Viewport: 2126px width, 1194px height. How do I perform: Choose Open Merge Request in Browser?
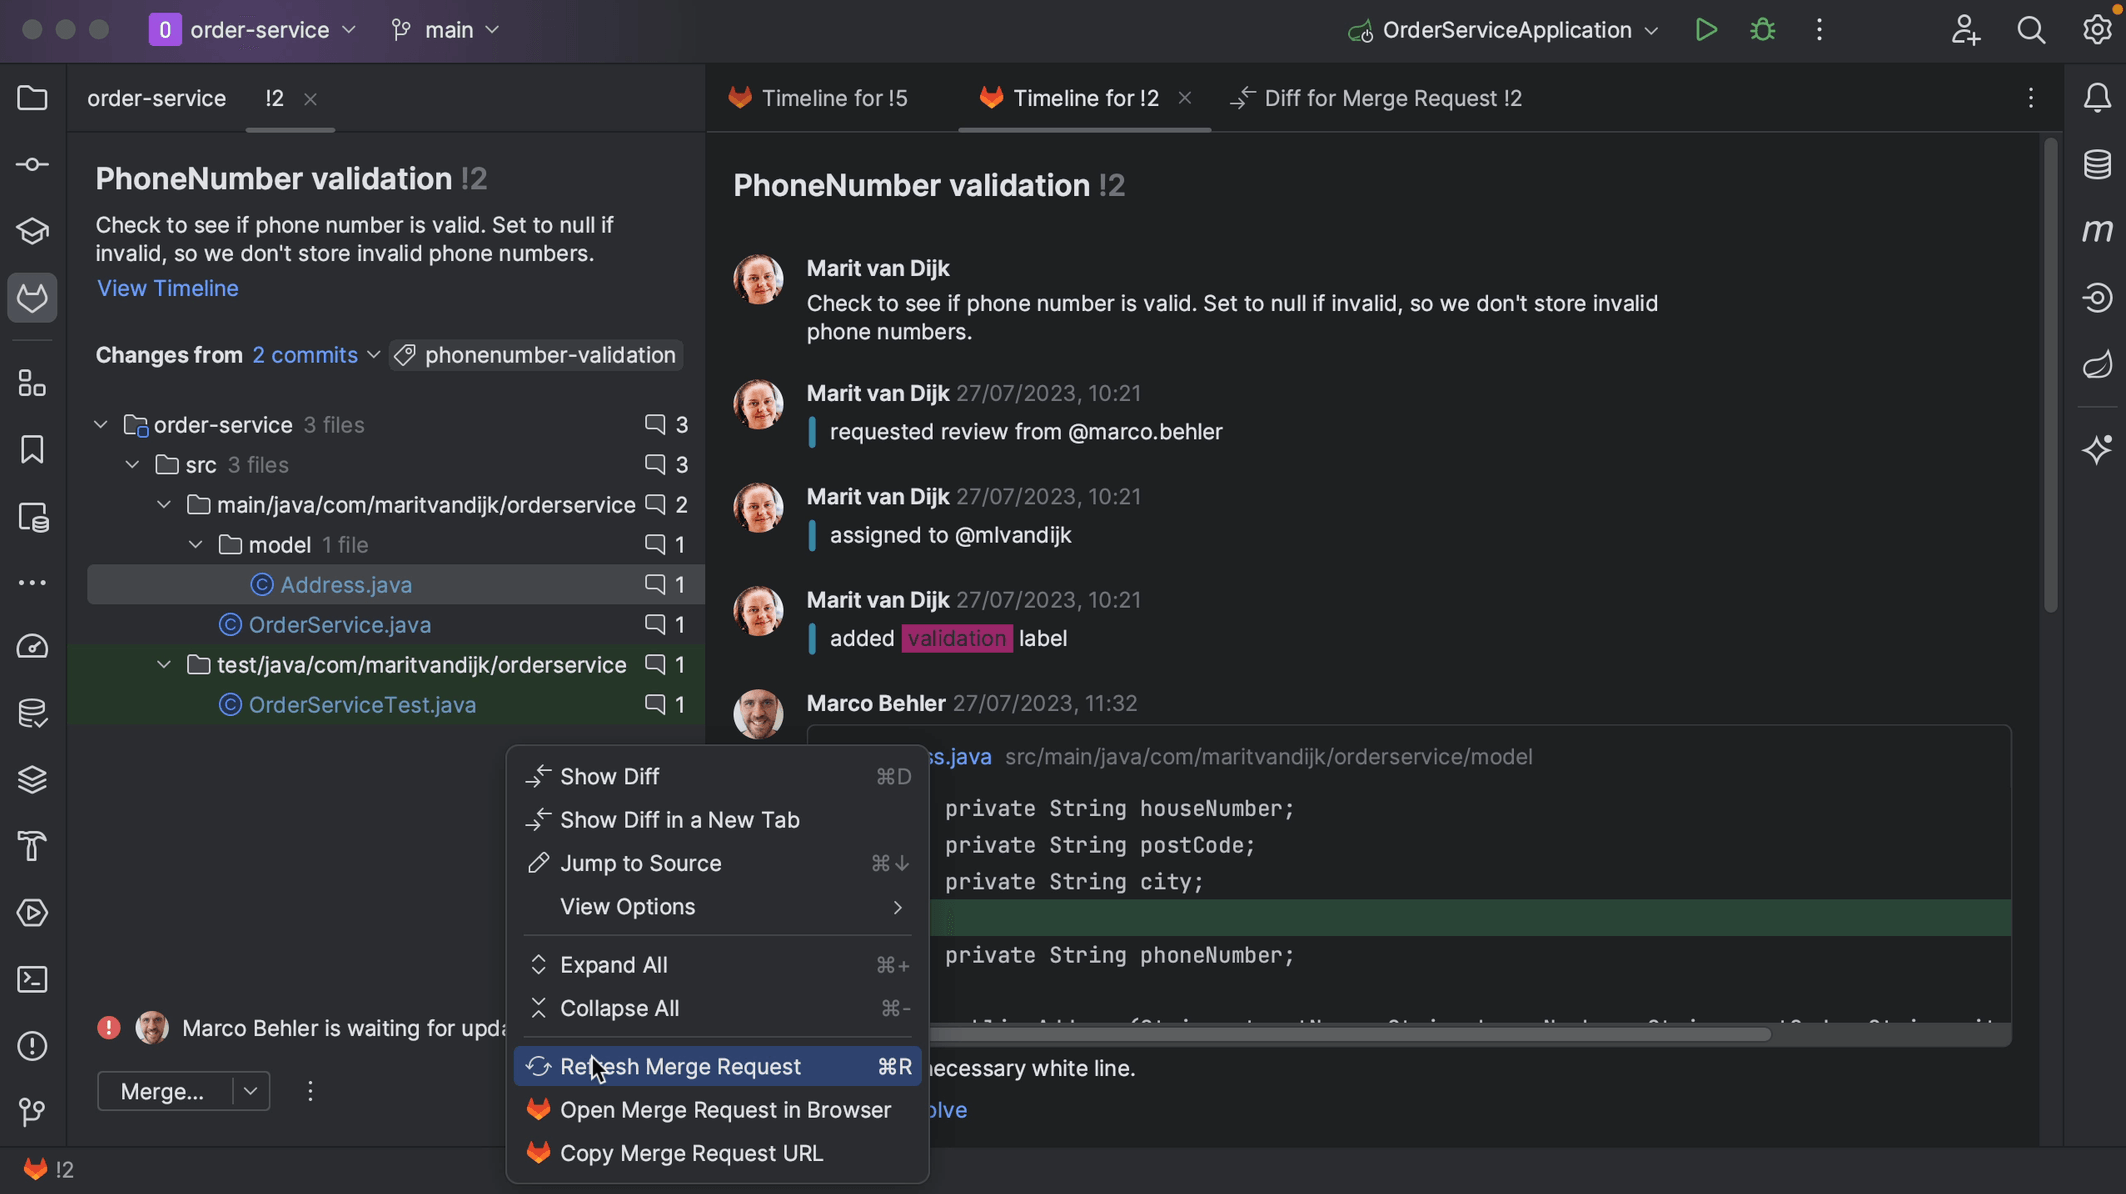(x=725, y=1110)
